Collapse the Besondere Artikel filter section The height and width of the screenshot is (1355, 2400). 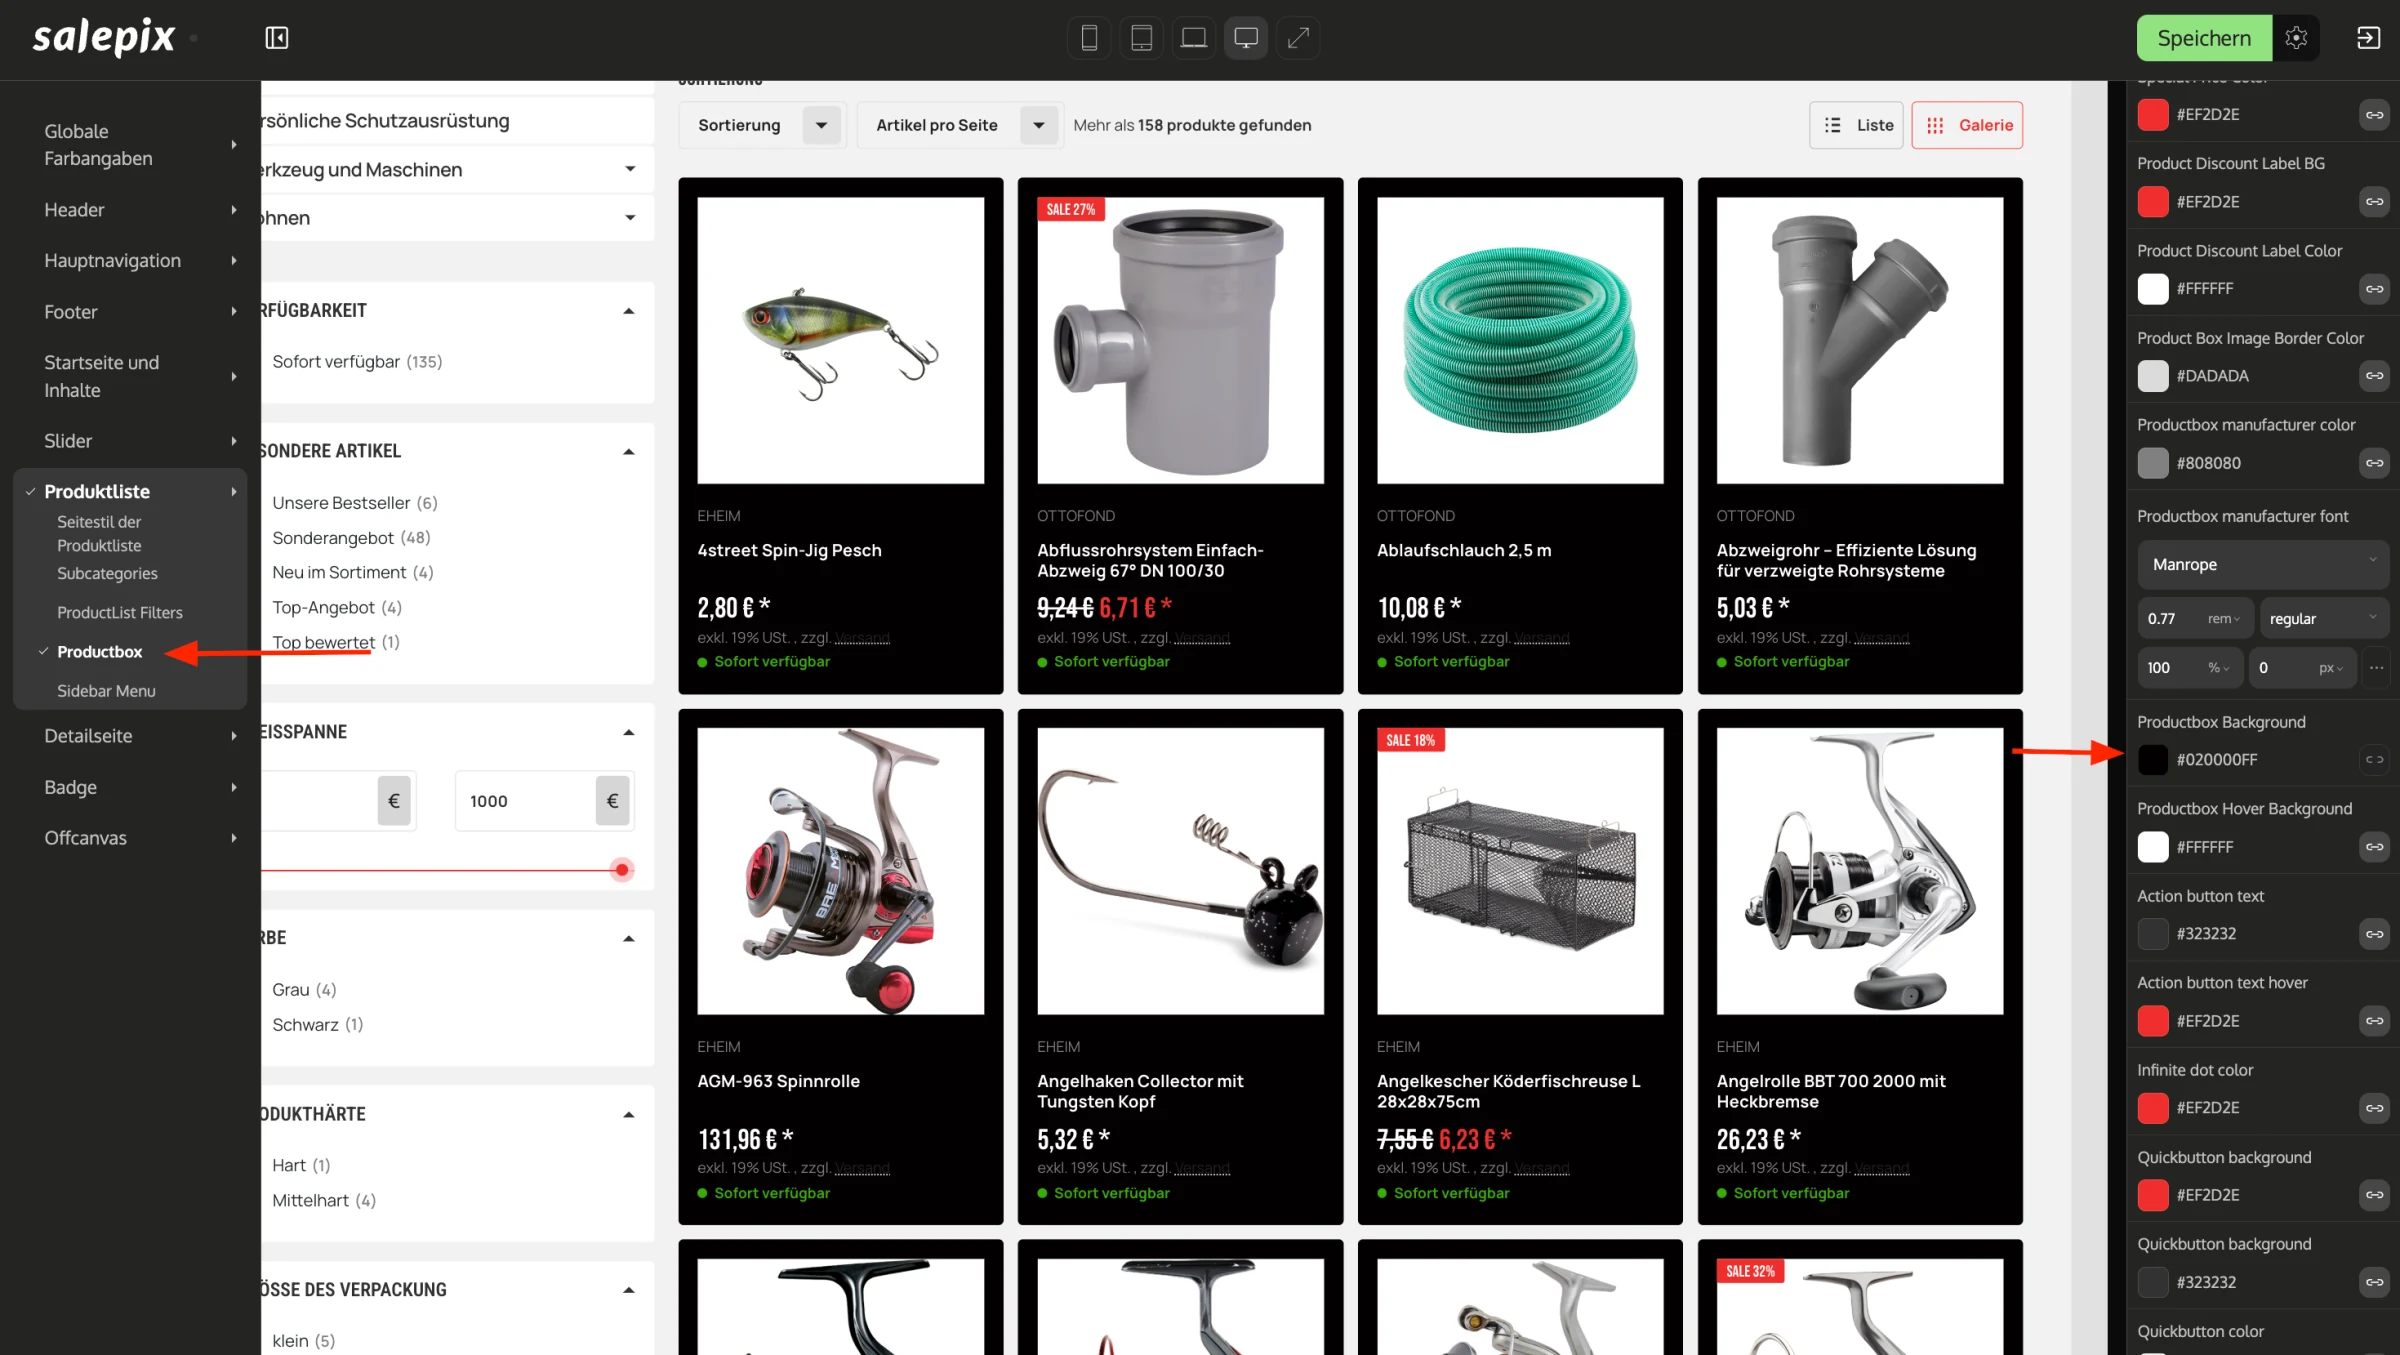click(629, 452)
